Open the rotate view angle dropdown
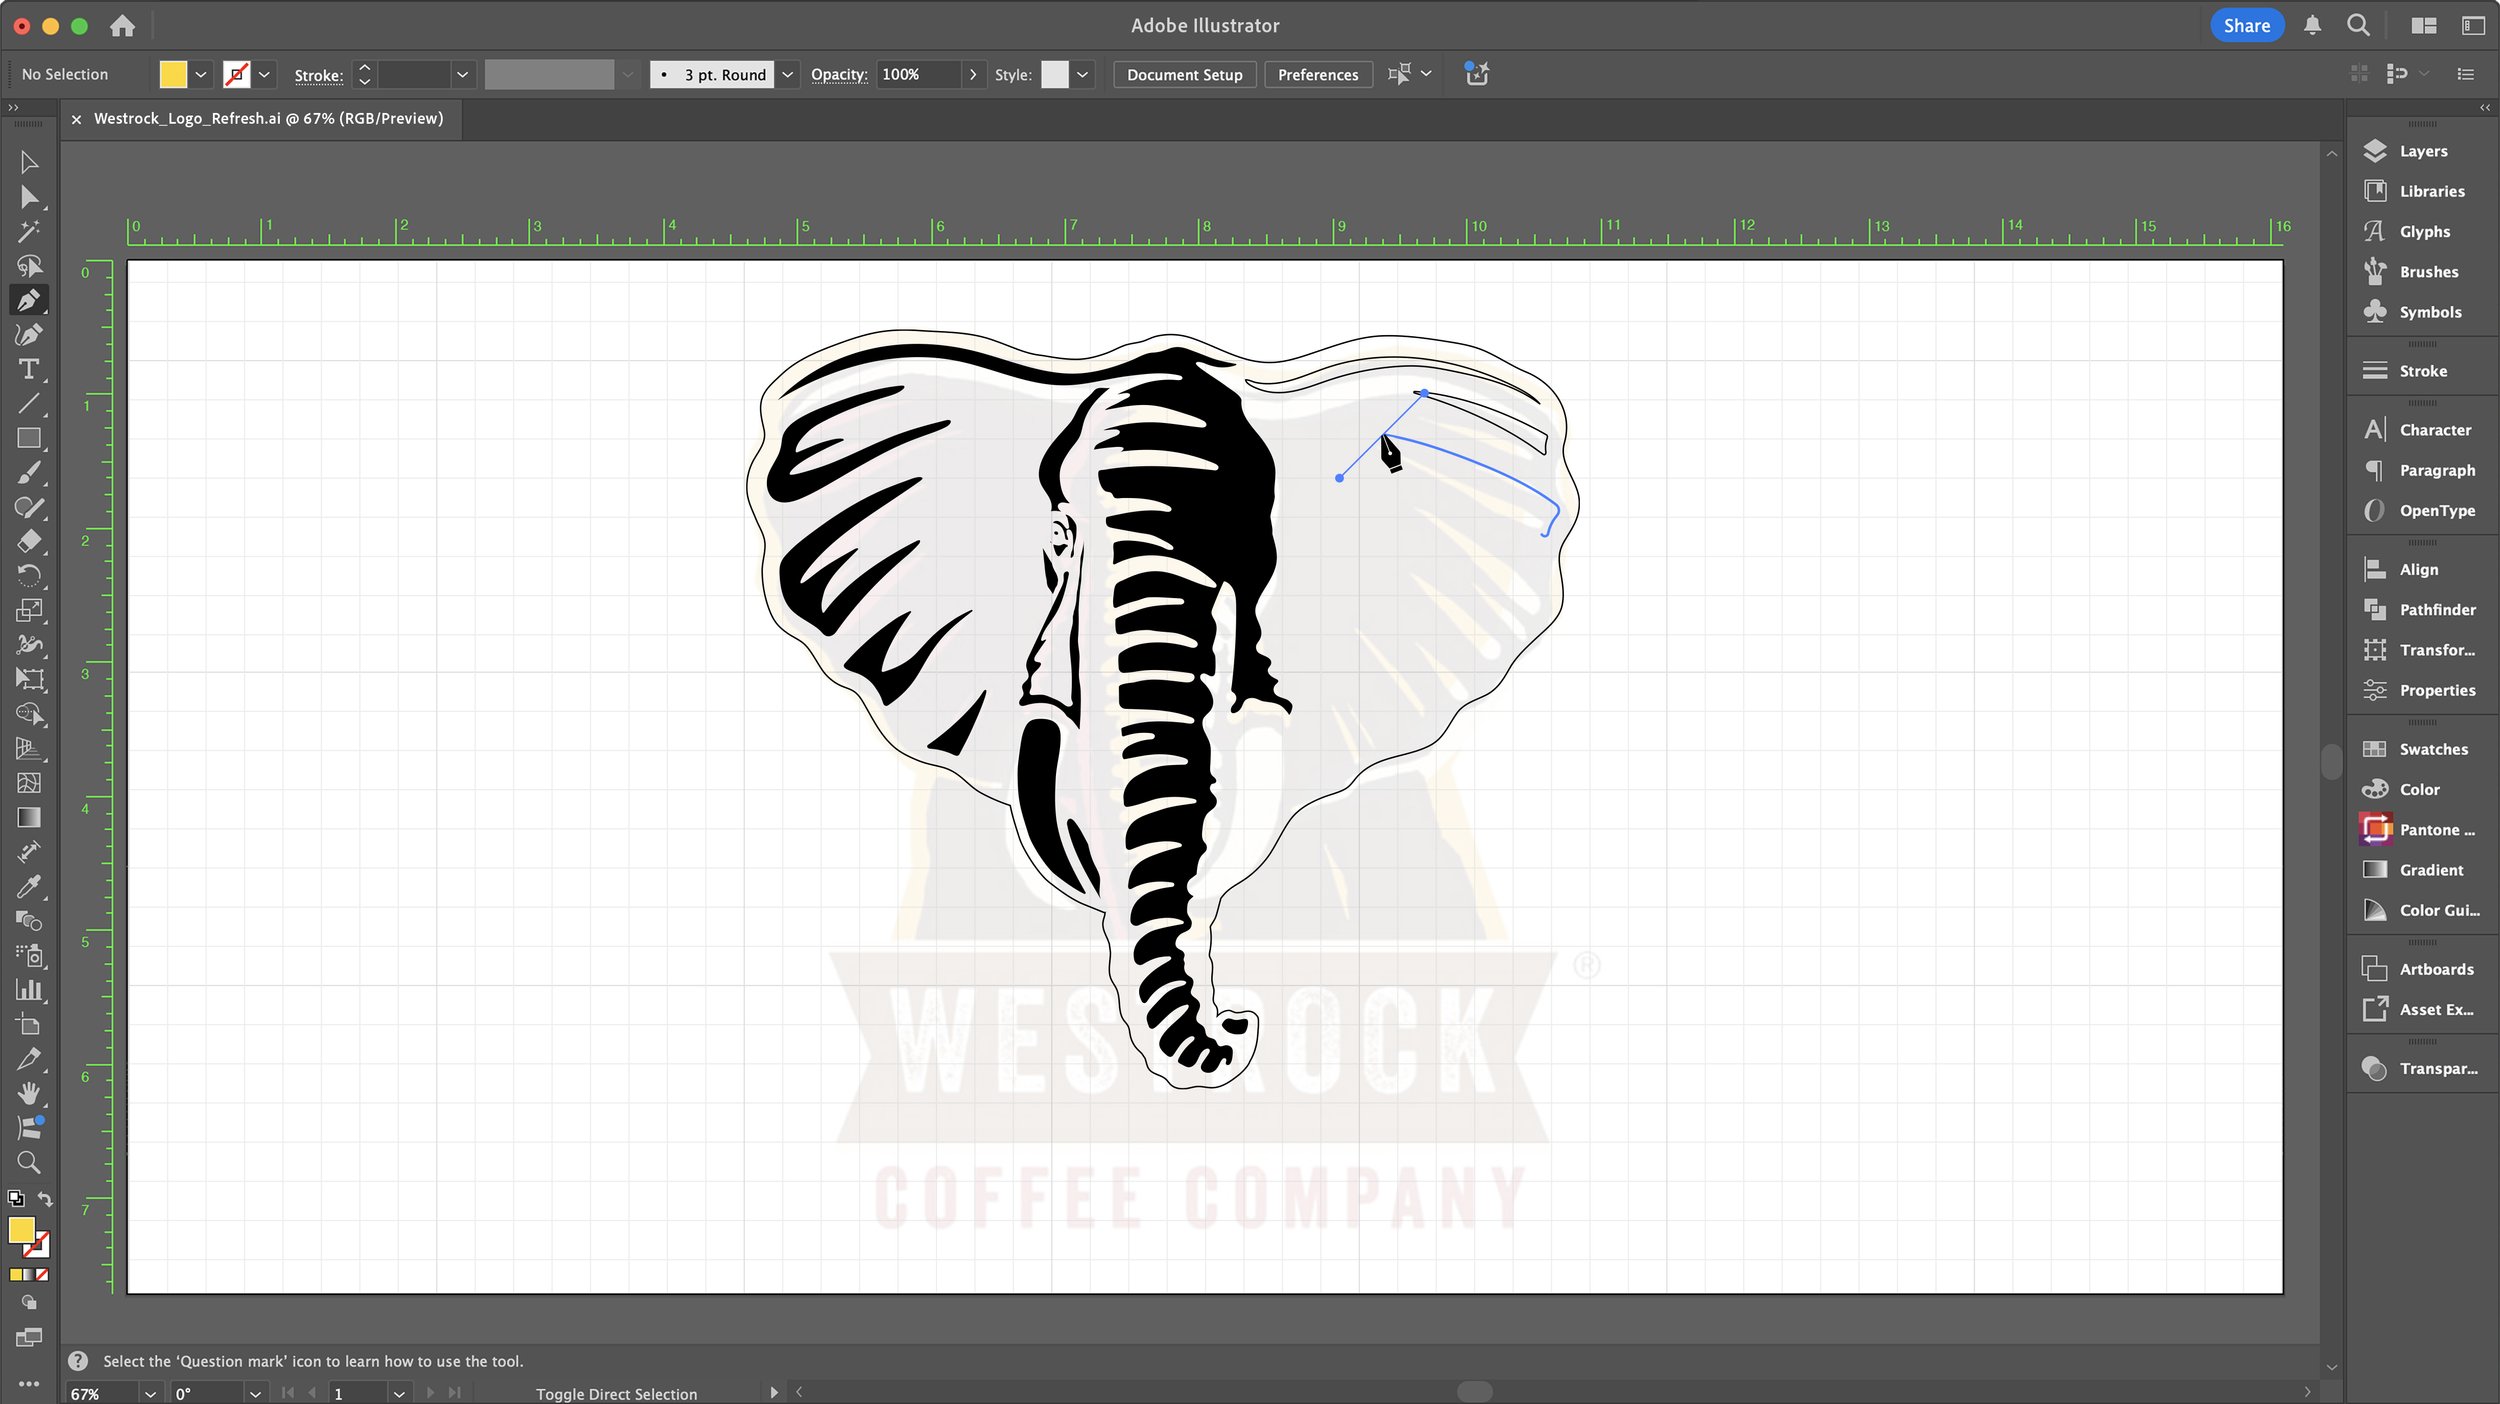2500x1404 pixels. point(255,1393)
